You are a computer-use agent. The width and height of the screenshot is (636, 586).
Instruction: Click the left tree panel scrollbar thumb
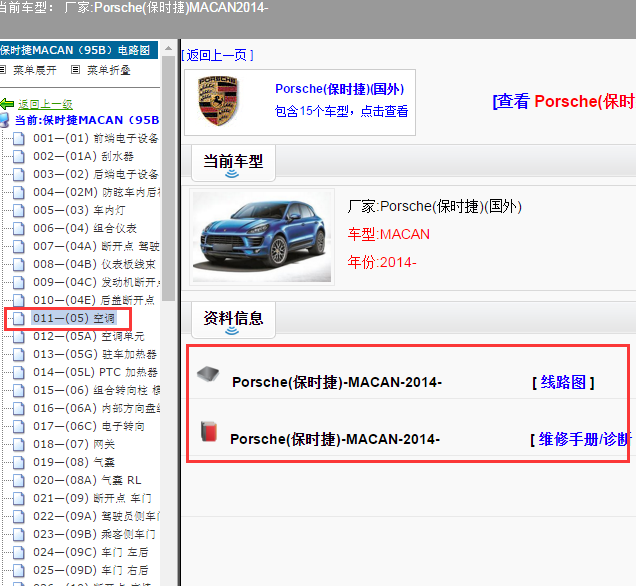pyautogui.click(x=168, y=178)
